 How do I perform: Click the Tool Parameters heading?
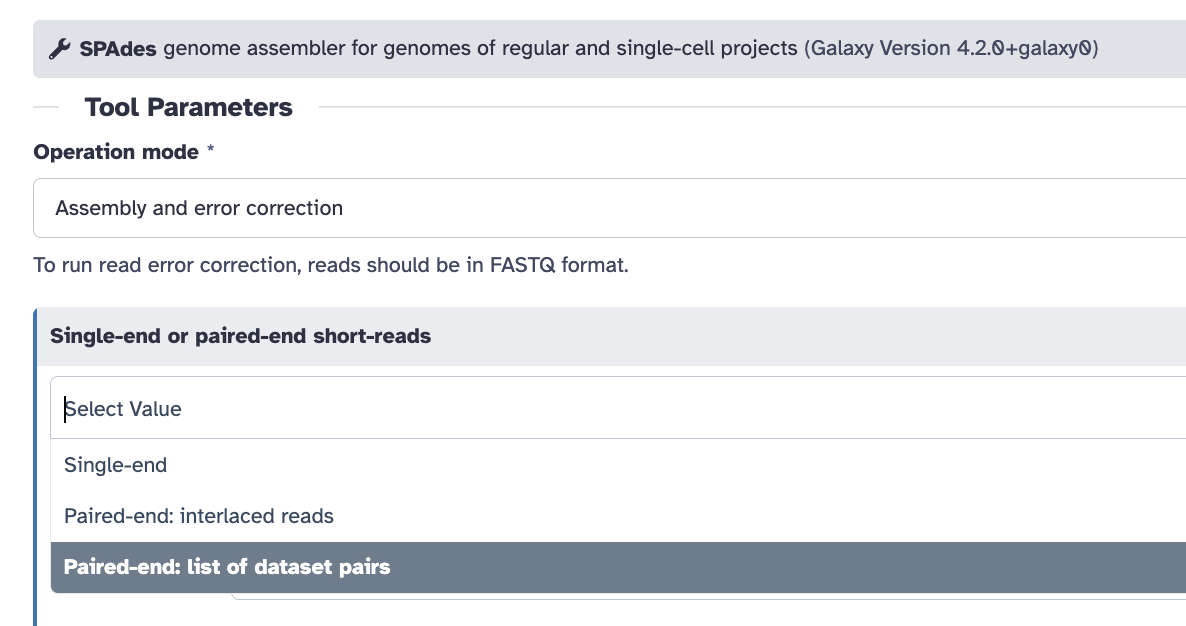tap(189, 107)
